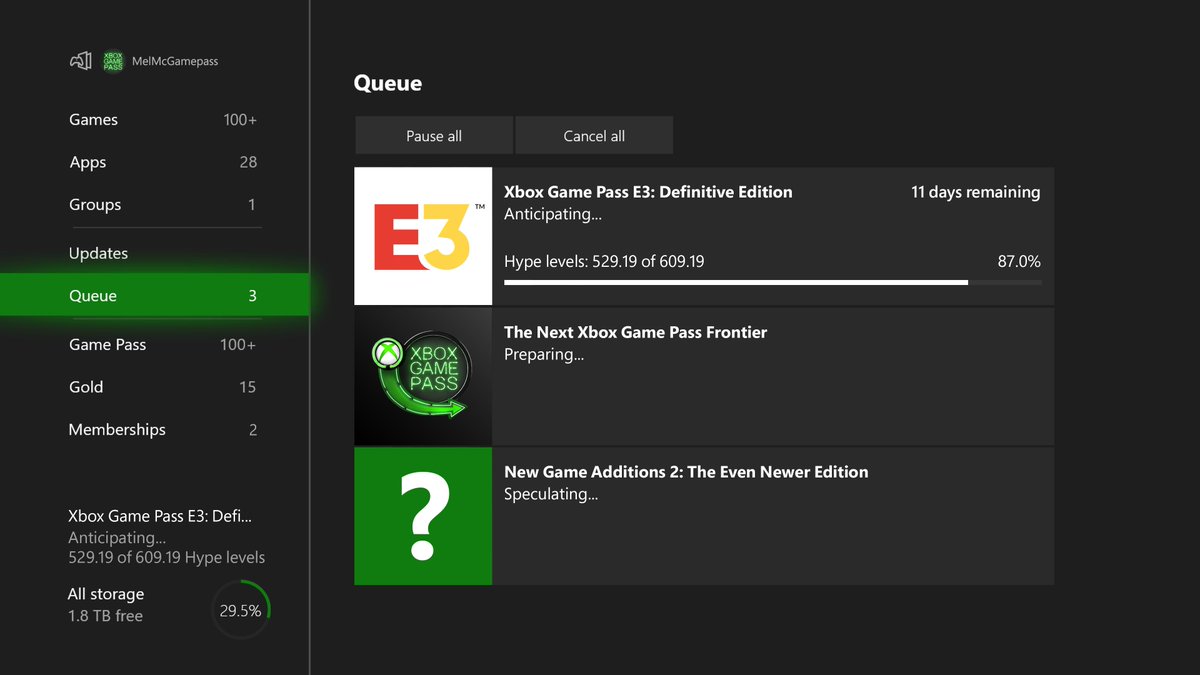This screenshot has width=1200, height=675.
Task: Click the 29.5% storage ring indicator
Action: [x=241, y=609]
